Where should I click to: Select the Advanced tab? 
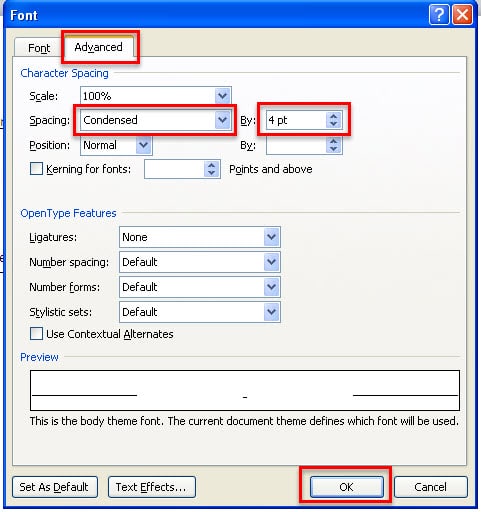click(x=99, y=47)
